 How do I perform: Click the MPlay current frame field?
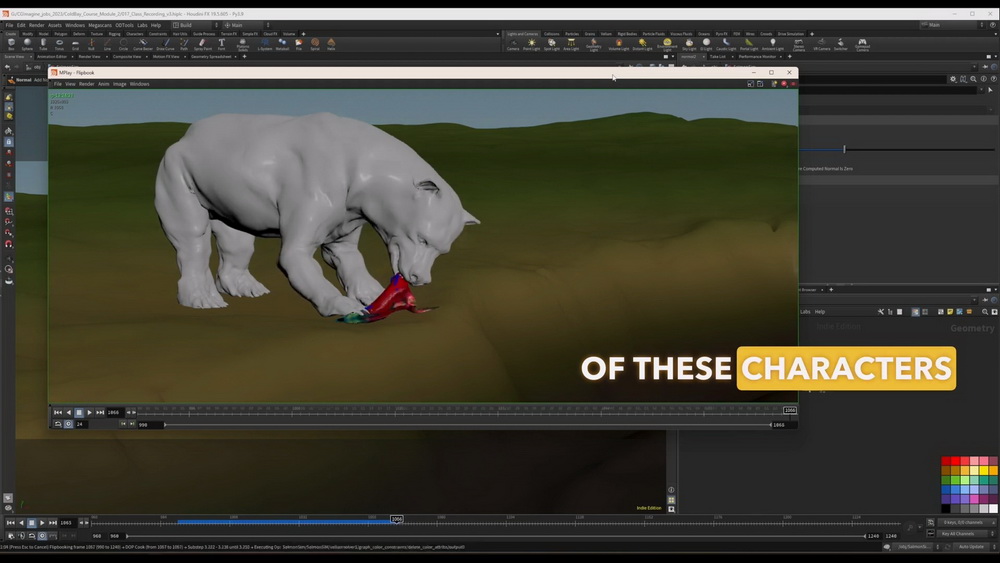click(x=114, y=413)
